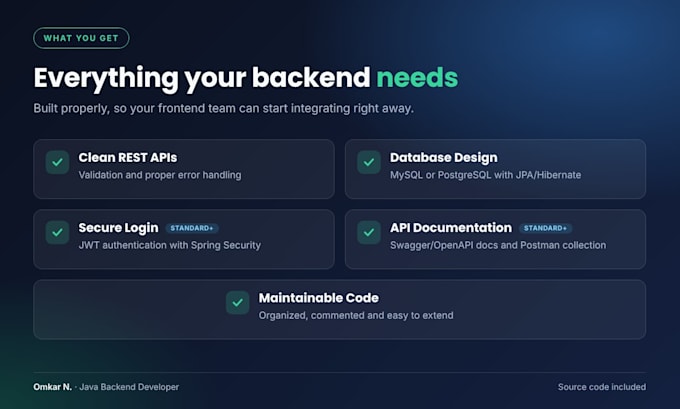Select the Maintainable Code card title

[x=319, y=298]
